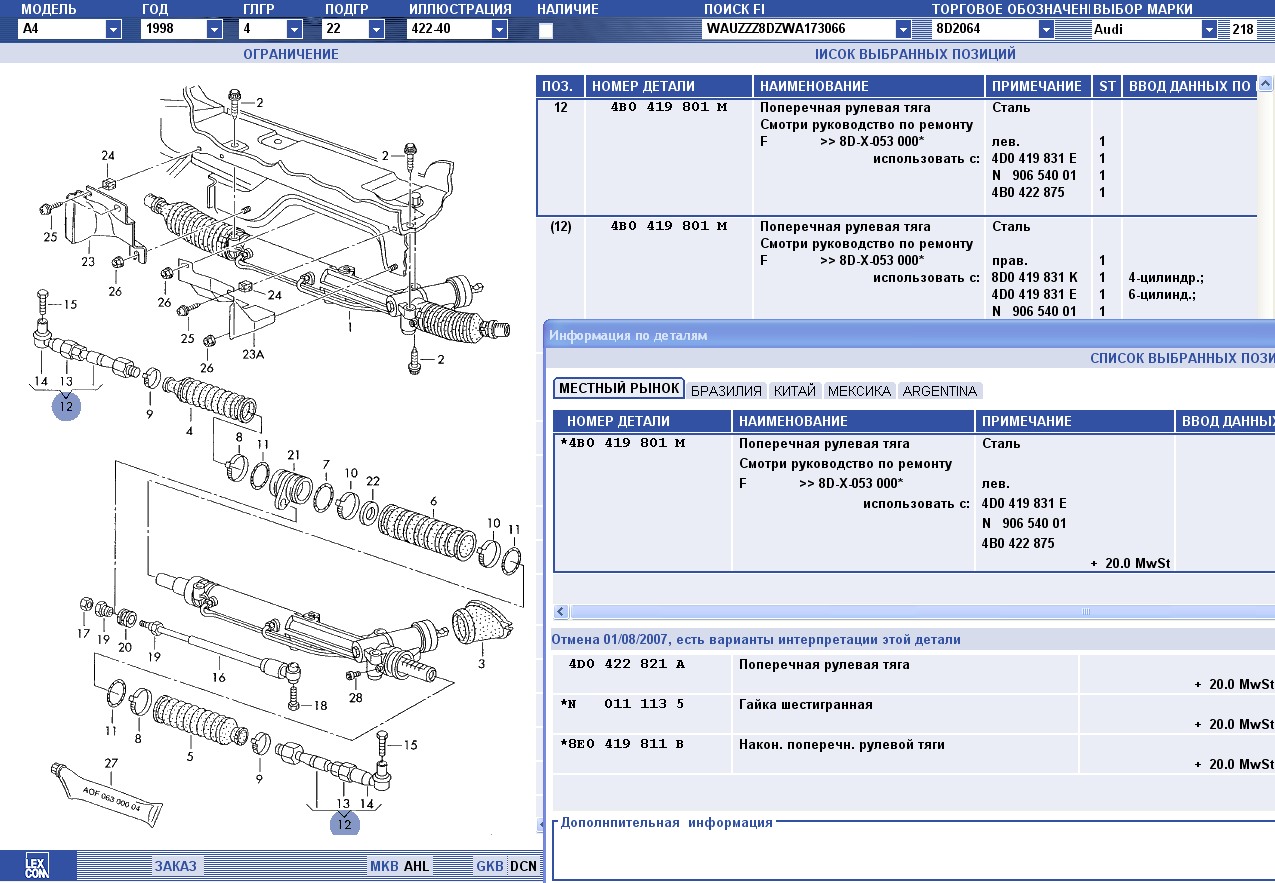Toggle the Наличие checkbox
The height and width of the screenshot is (883, 1275).
[x=546, y=31]
